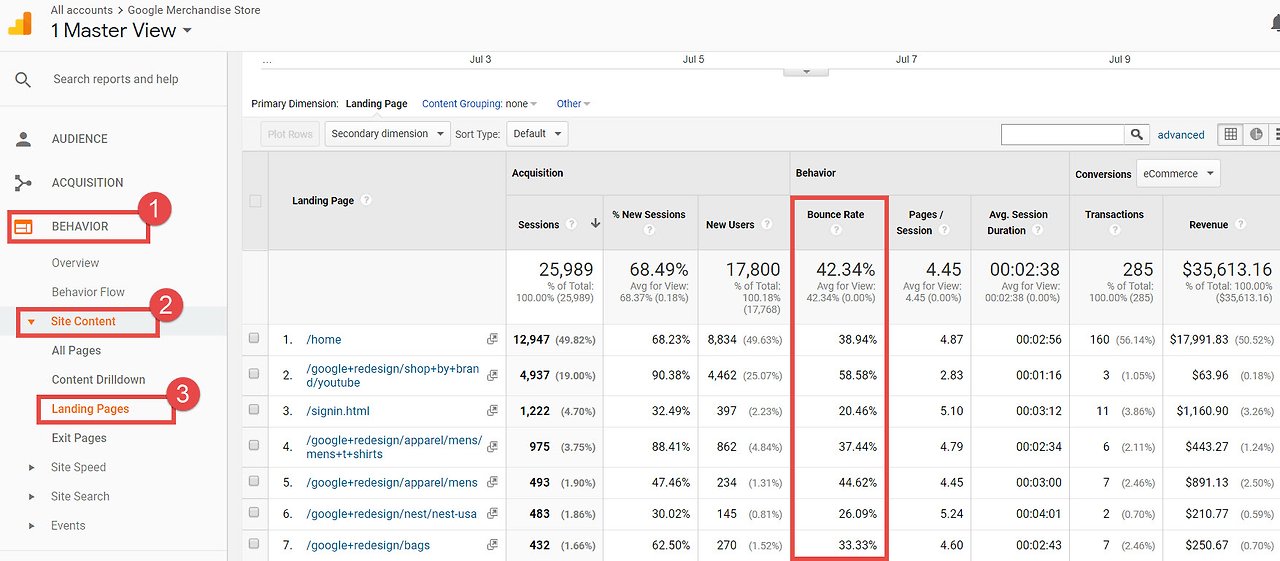Check the box for row 5 apparel/mens
The width and height of the screenshot is (1280, 561).
point(254,482)
